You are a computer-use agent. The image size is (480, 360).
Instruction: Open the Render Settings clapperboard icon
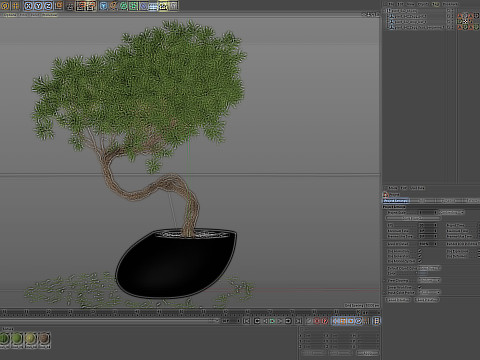[x=91, y=6]
